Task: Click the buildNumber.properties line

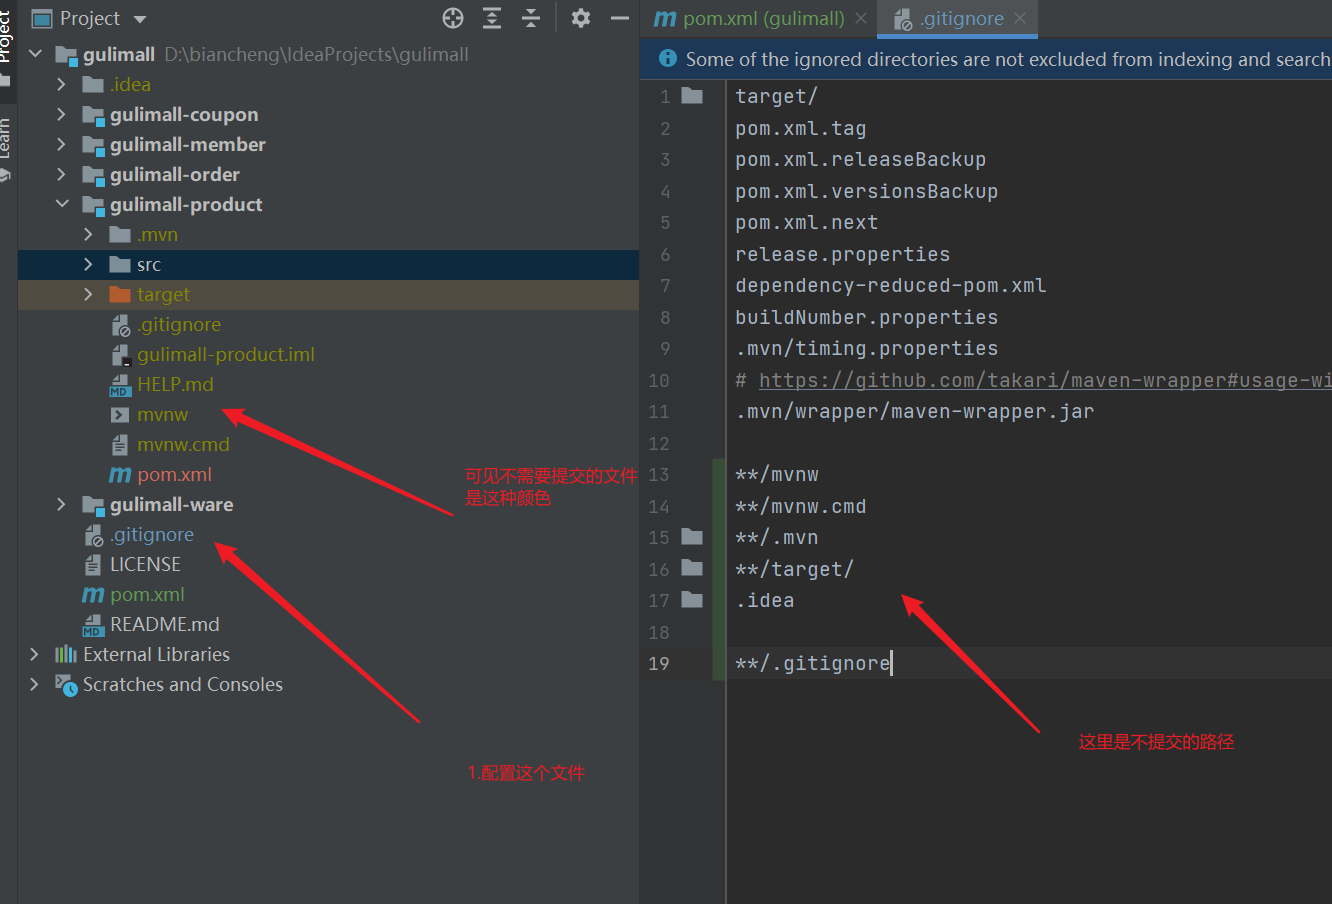Action: click(866, 317)
